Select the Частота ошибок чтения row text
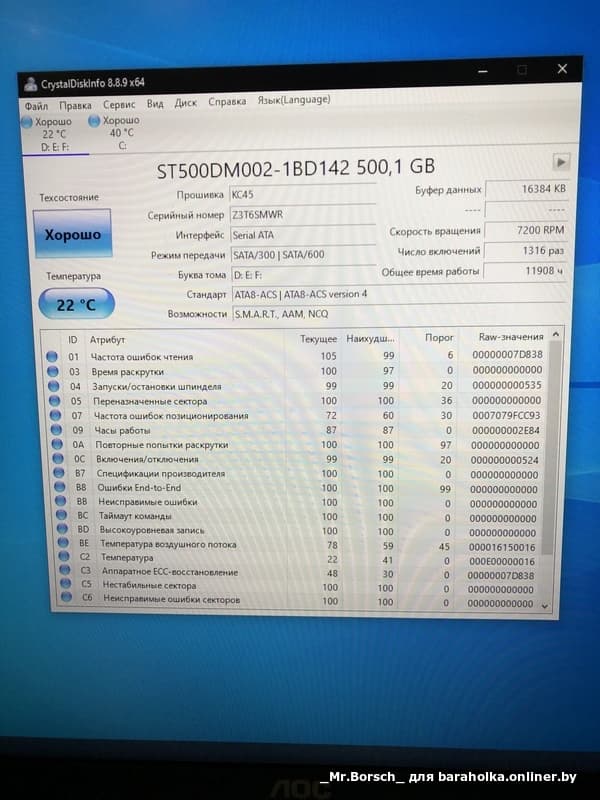This screenshot has height=800, width=600. (142, 357)
